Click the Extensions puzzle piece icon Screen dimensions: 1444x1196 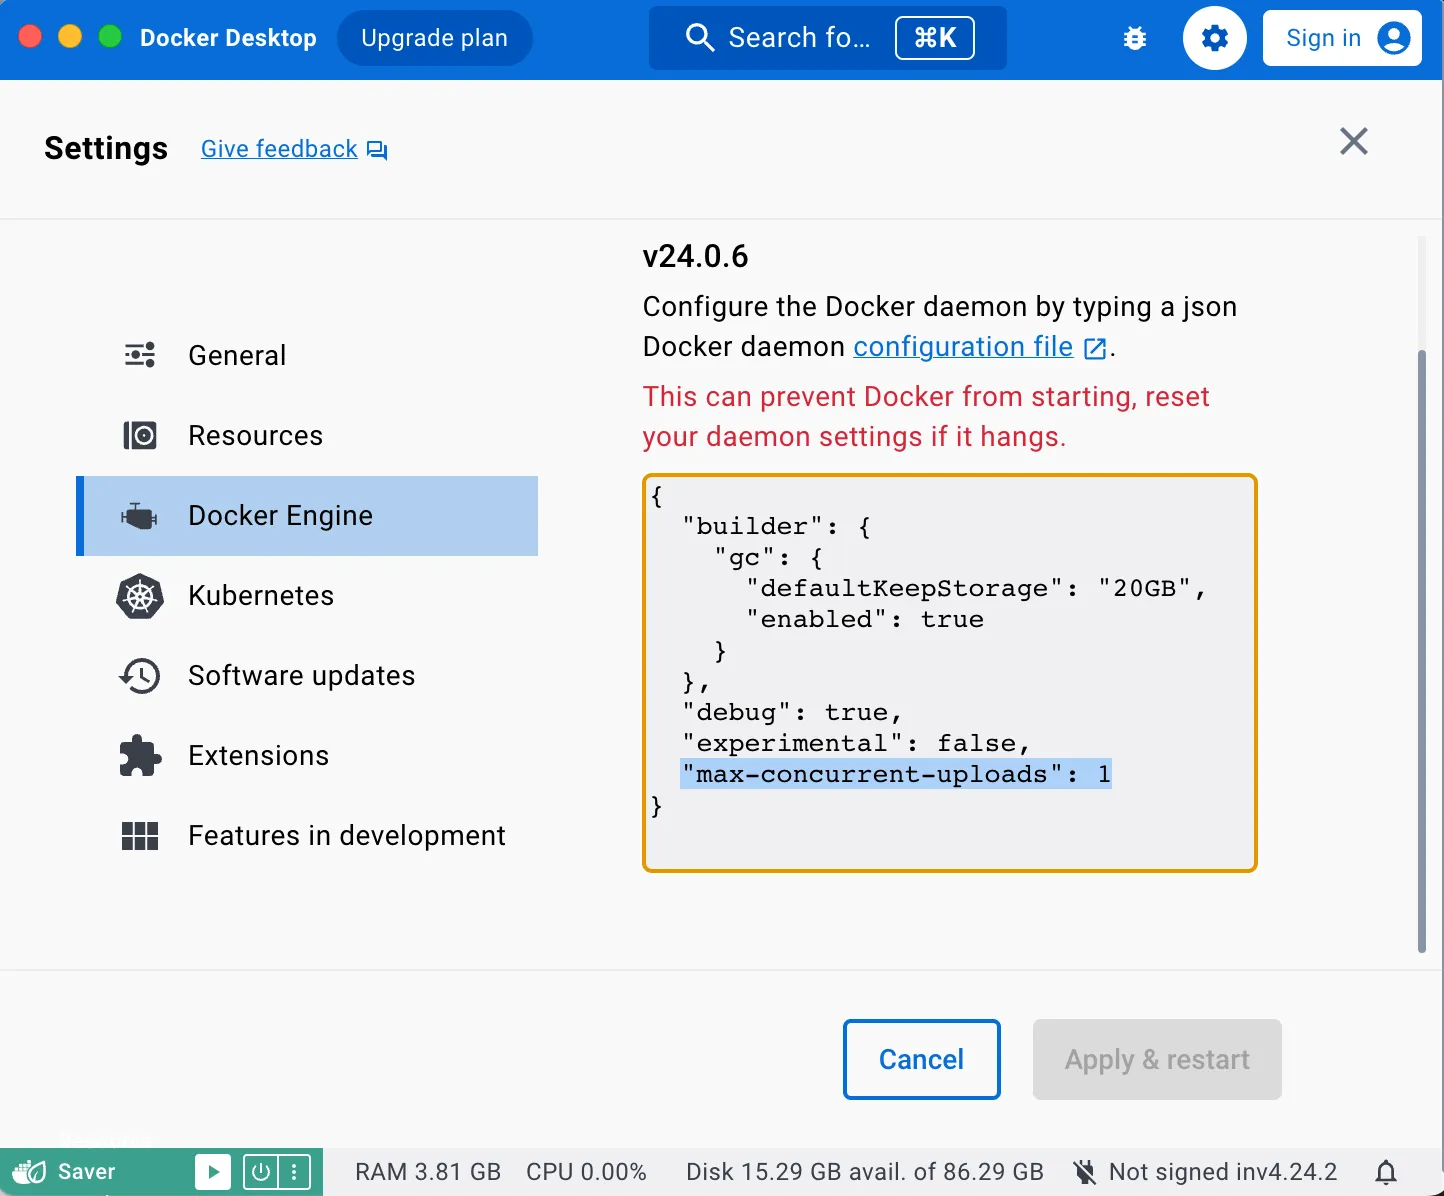tap(140, 756)
